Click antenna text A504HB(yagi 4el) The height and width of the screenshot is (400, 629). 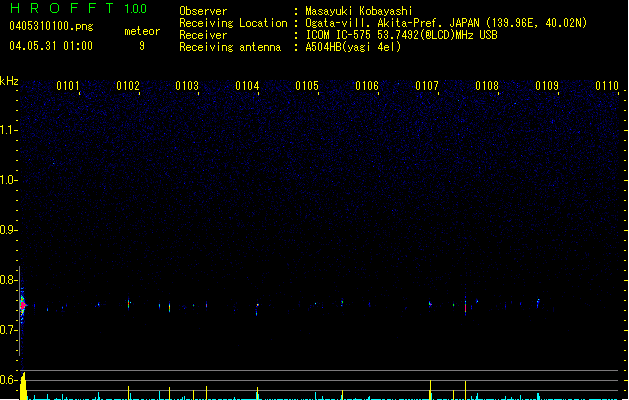(353, 47)
